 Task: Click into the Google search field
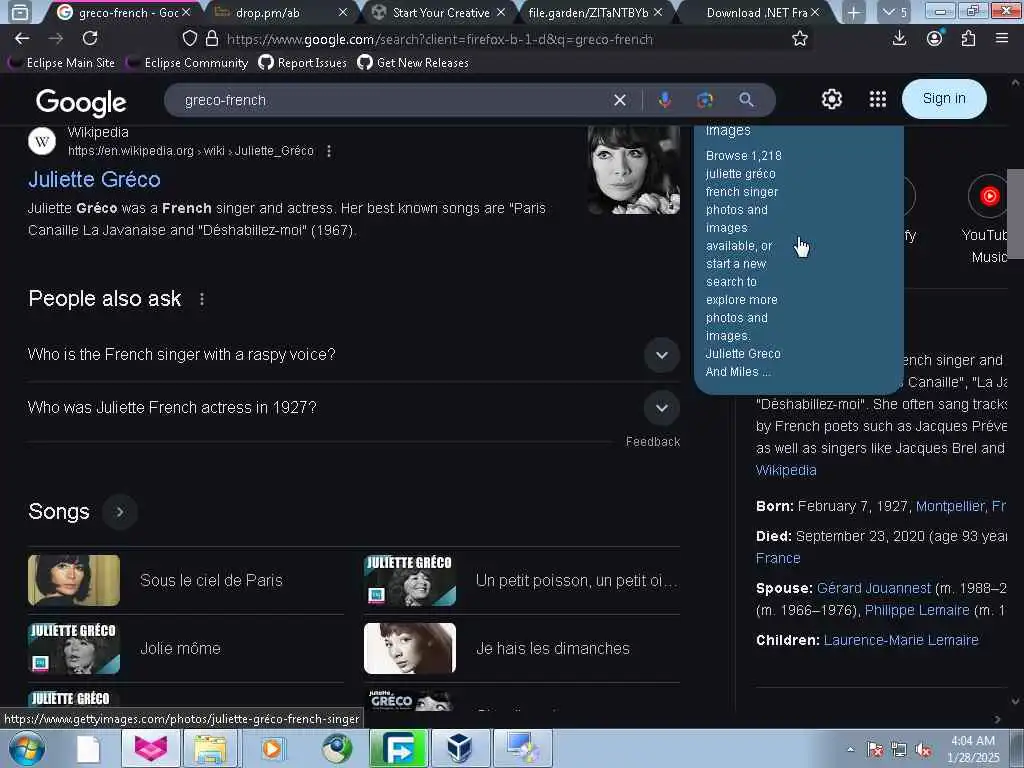click(392, 100)
